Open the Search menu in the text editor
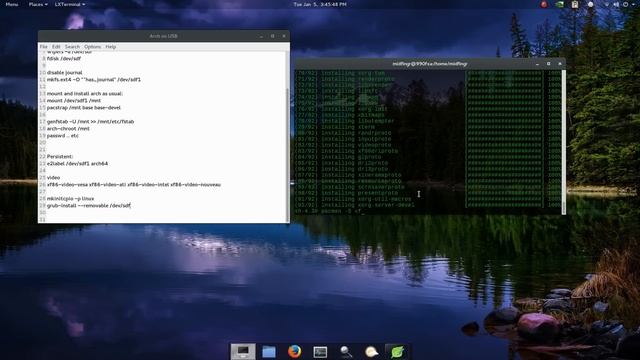 coord(72,47)
